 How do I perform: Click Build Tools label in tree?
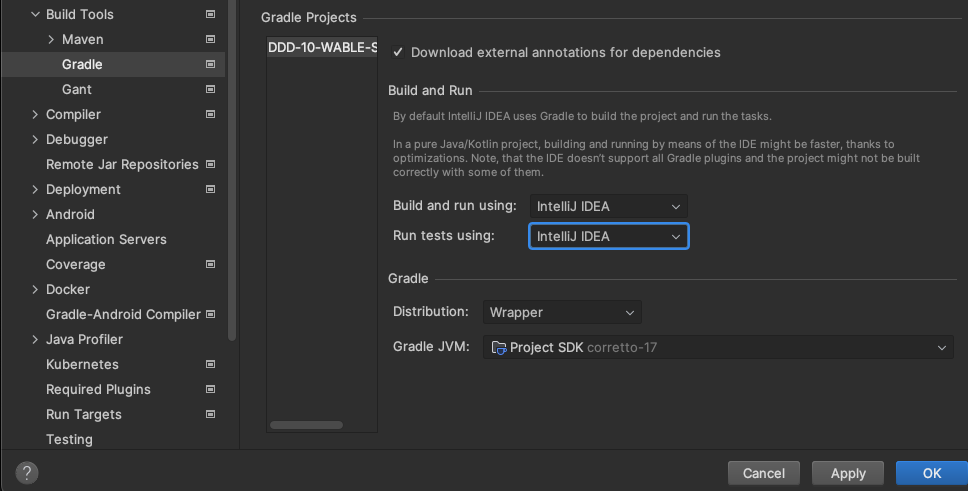80,14
